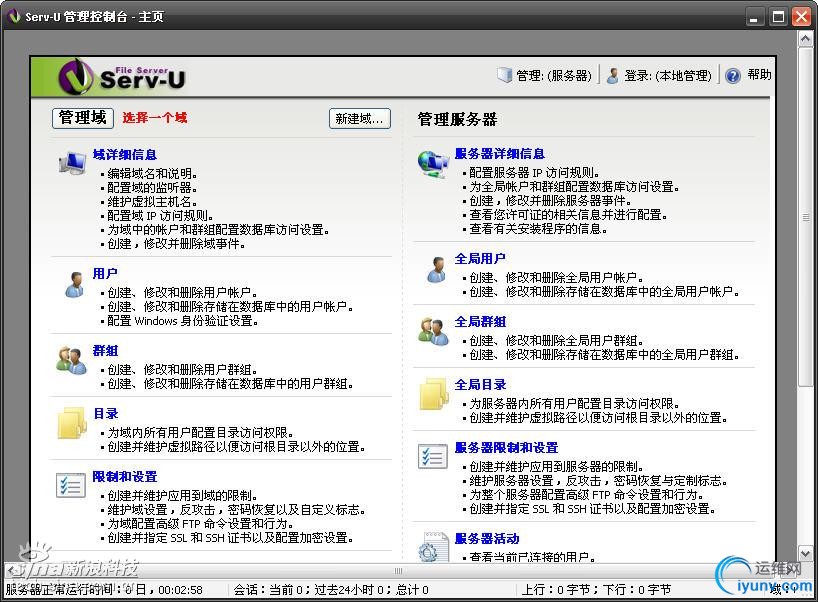The width and height of the screenshot is (818, 602).
Task: Click the 管理服务器 heading
Action: [457, 119]
